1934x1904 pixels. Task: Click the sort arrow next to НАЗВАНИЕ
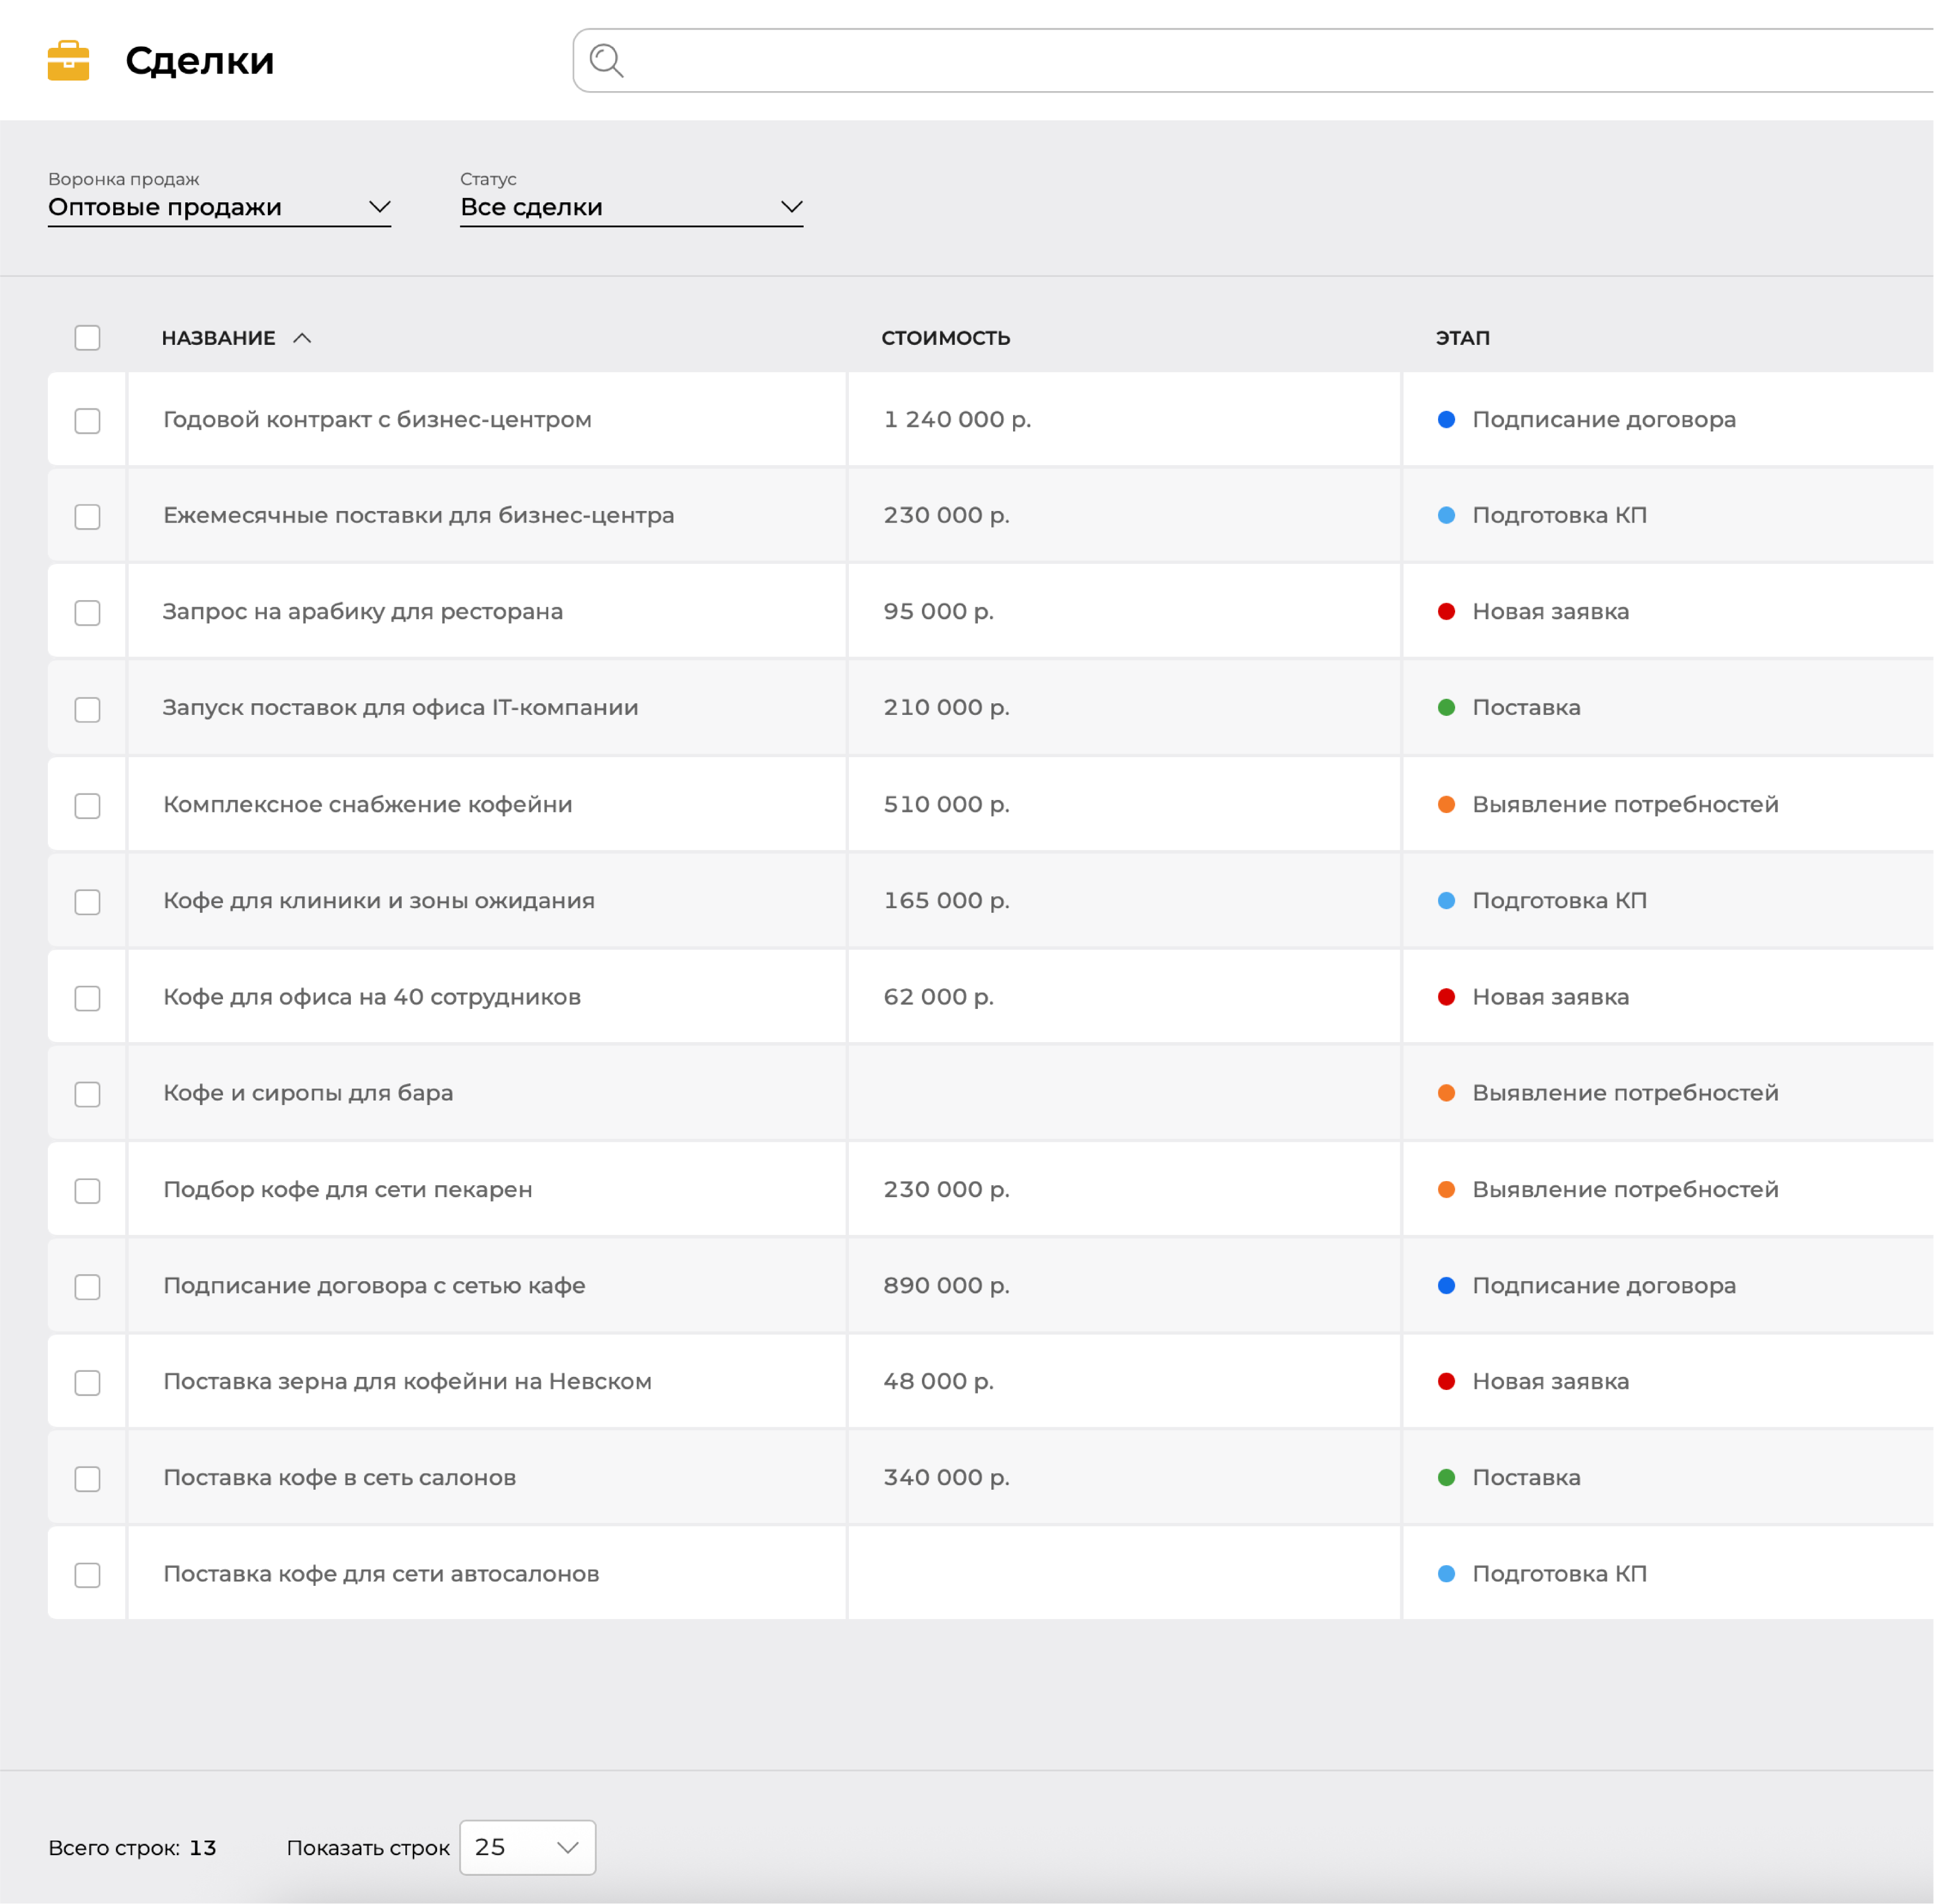(x=302, y=338)
